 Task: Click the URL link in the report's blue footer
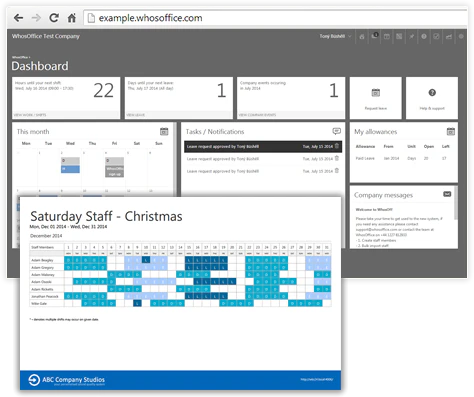(x=316, y=379)
